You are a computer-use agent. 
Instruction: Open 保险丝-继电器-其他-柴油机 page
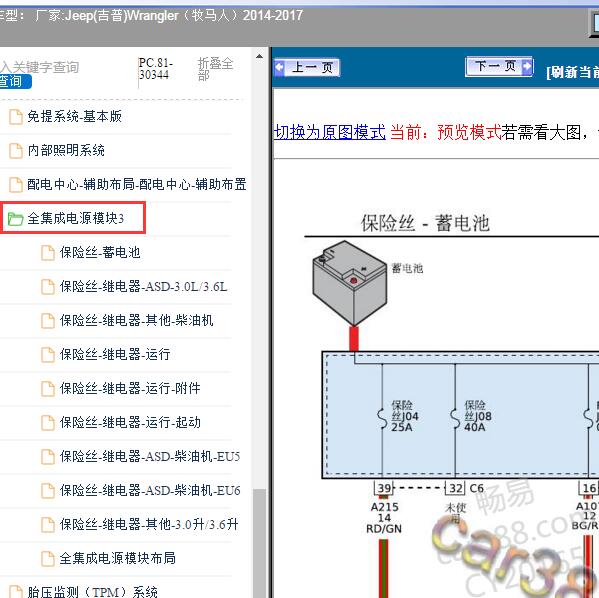click(x=136, y=320)
